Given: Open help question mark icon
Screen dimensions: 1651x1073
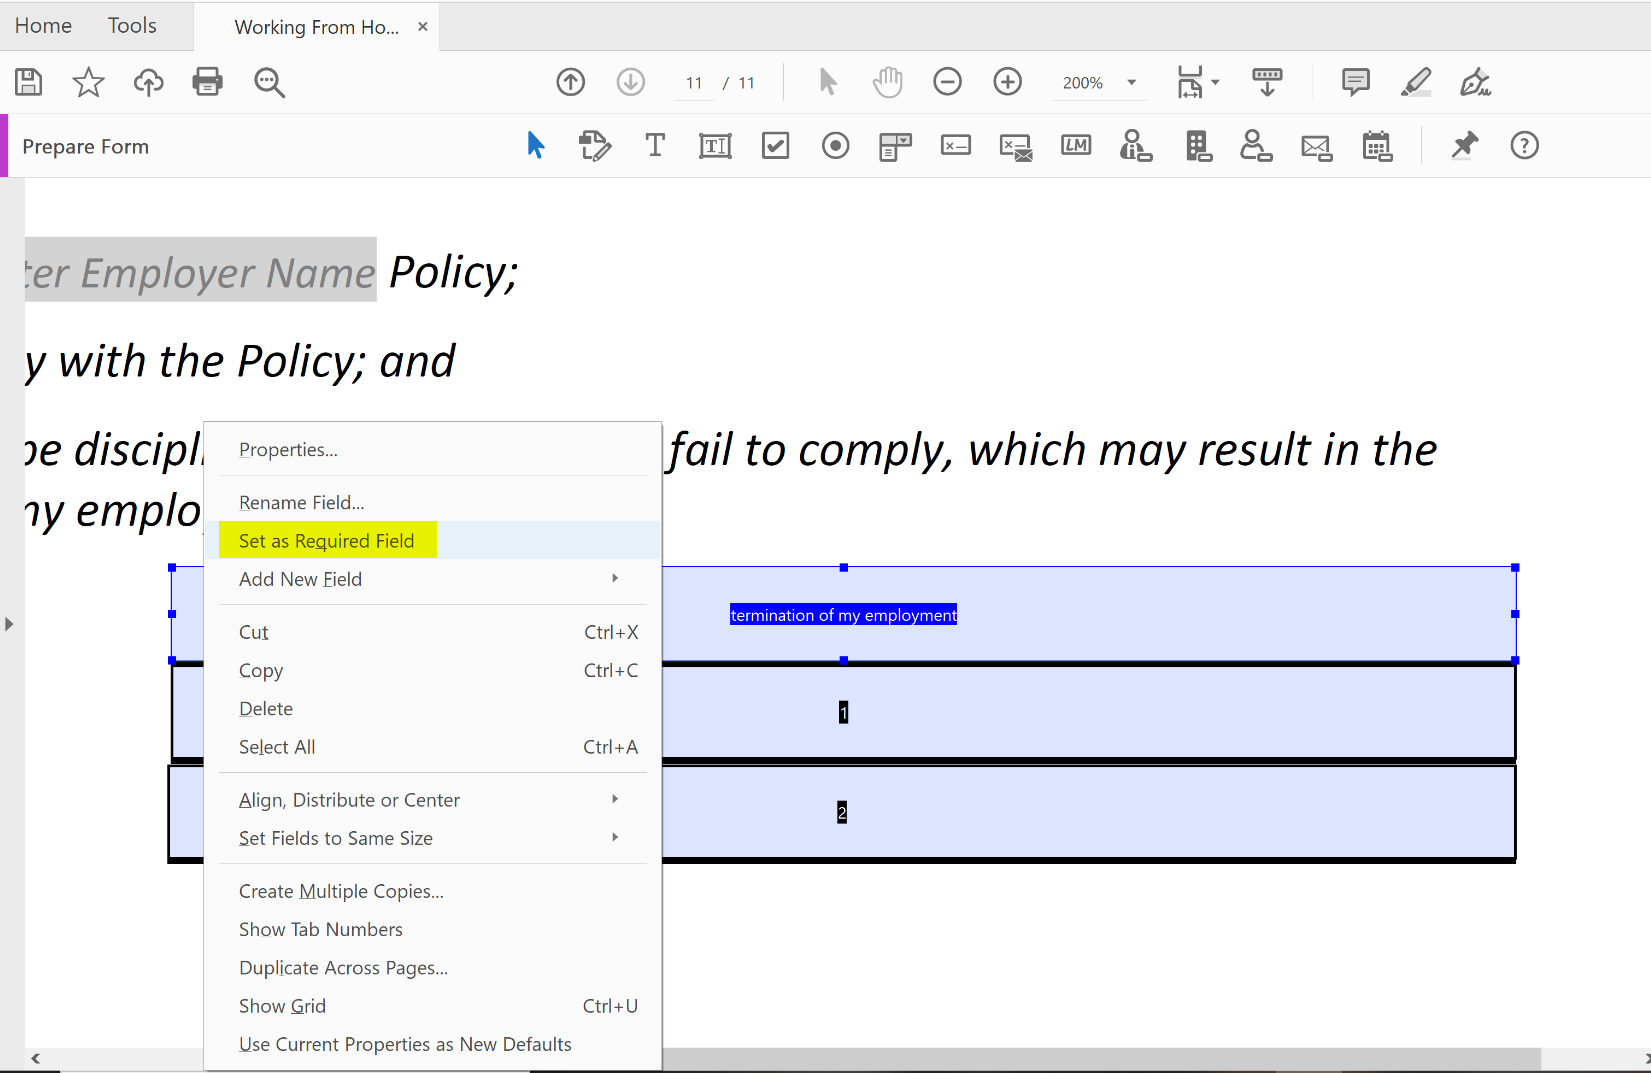Looking at the screenshot, I should point(1525,146).
